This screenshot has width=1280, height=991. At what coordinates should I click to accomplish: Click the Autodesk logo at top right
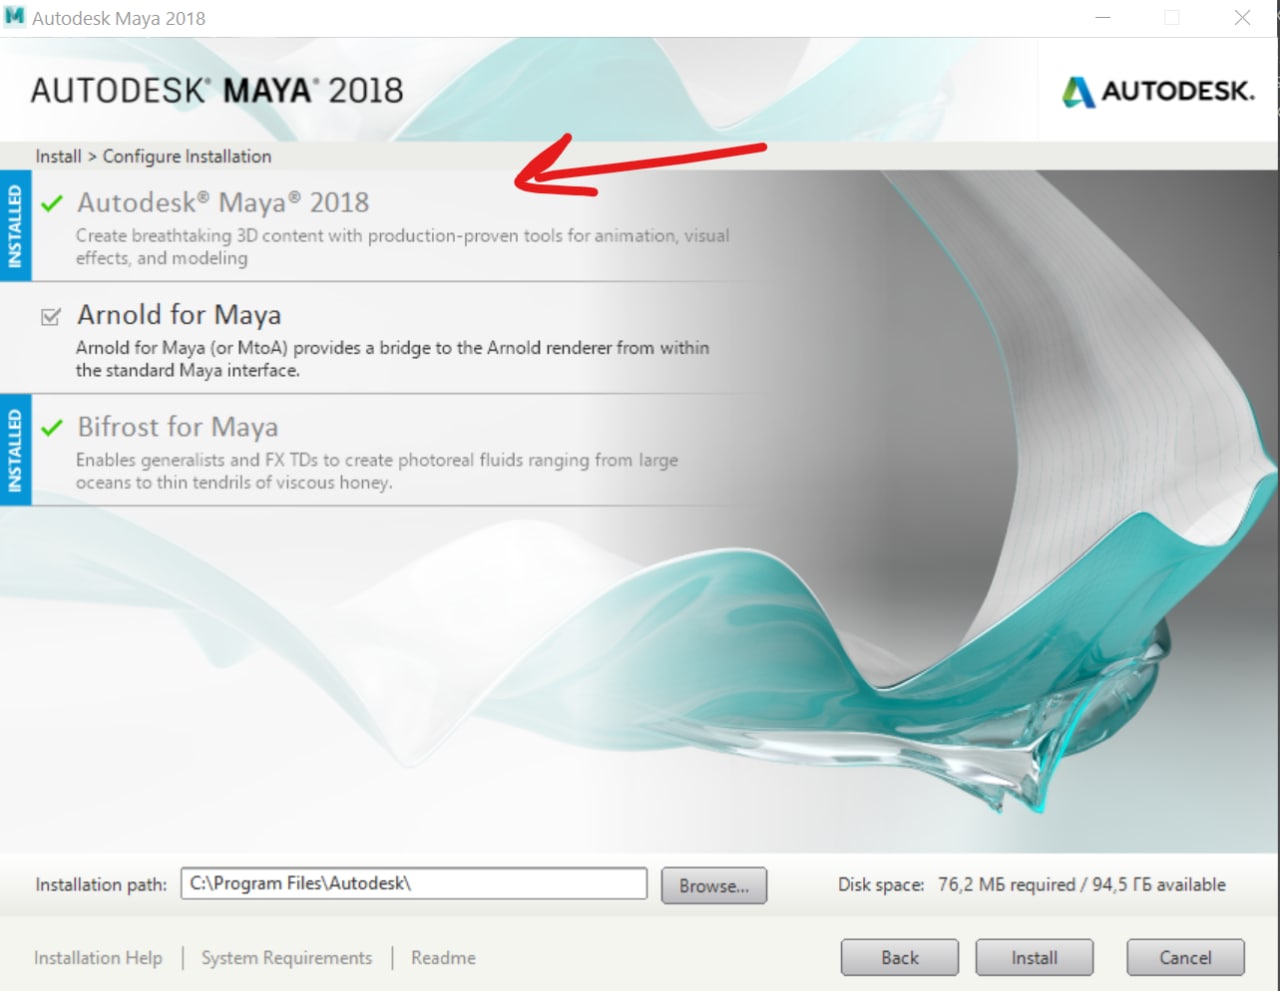pos(1158,91)
